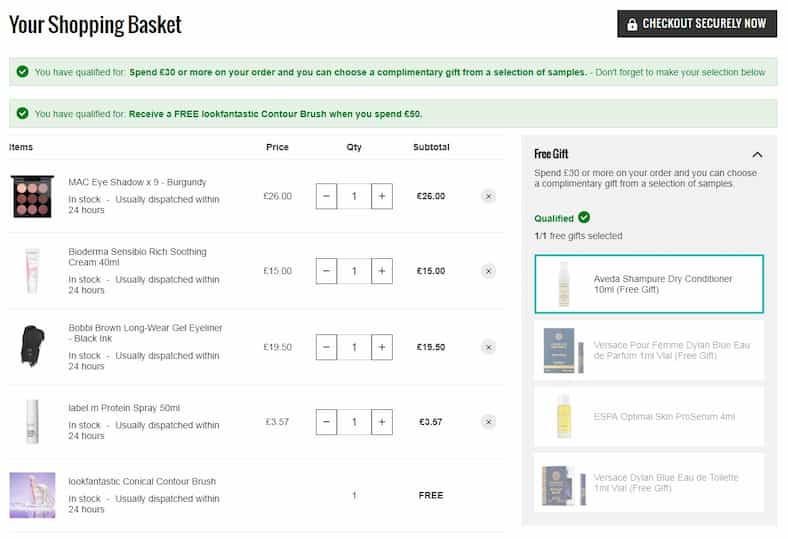
Task: Click the MAC eyeshadow palette thumbnail
Action: pos(31,196)
